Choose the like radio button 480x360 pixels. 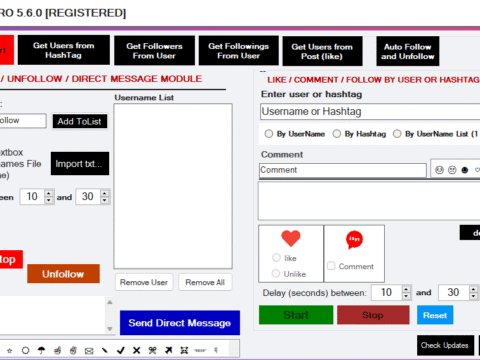coord(276,258)
